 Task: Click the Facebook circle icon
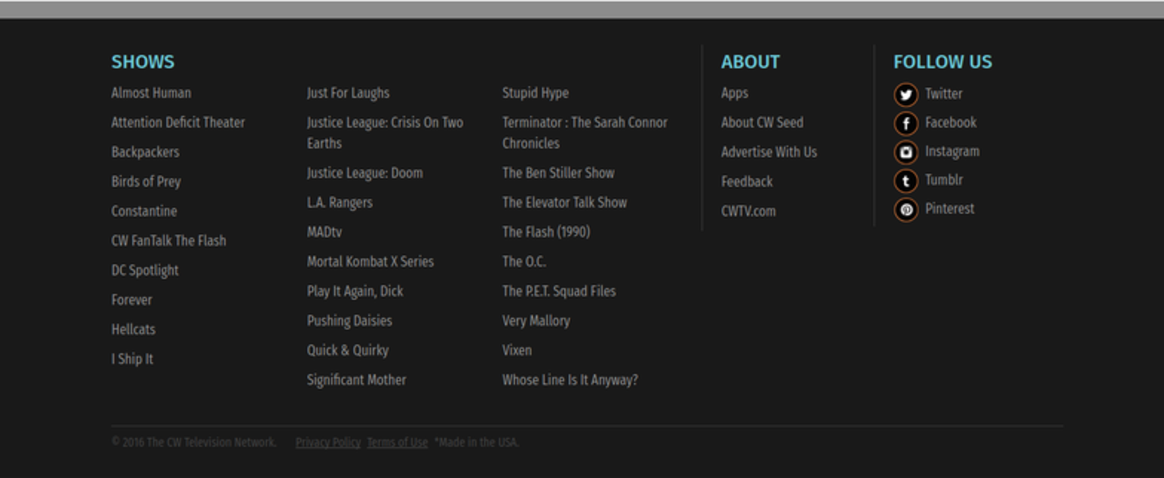coord(906,123)
